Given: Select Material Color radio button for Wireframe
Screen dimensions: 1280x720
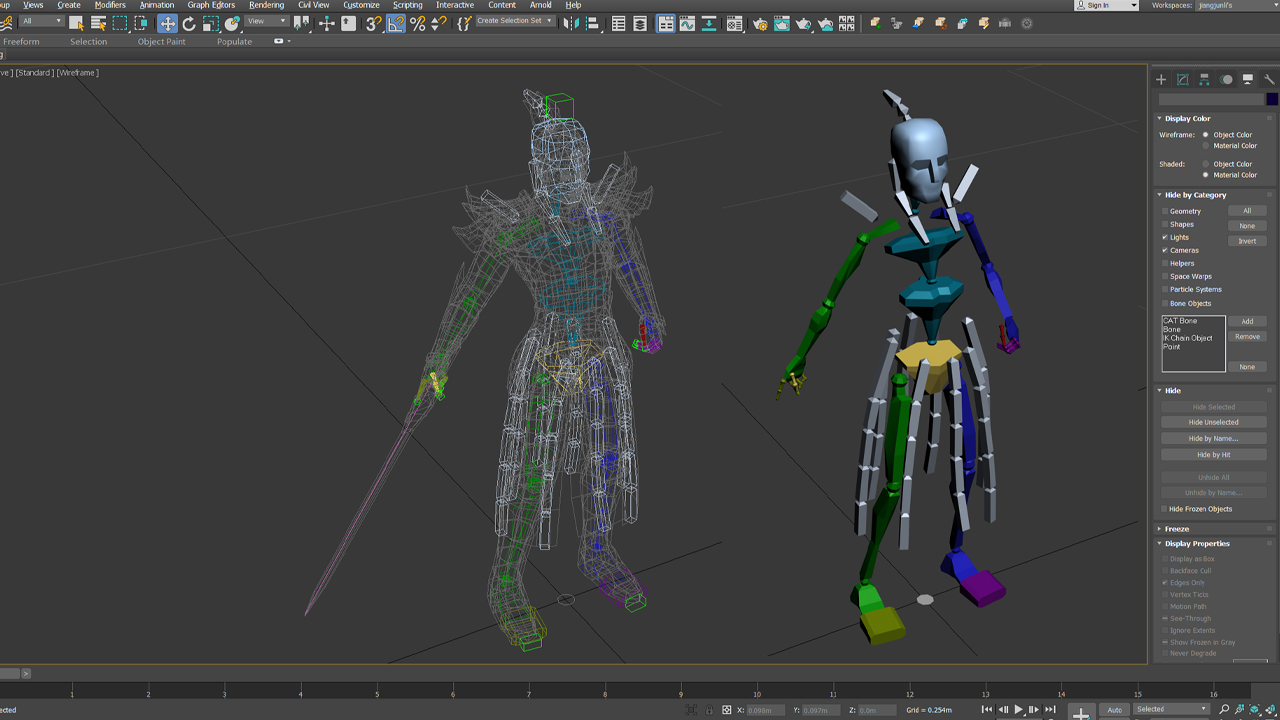Looking at the screenshot, I should point(1204,146).
